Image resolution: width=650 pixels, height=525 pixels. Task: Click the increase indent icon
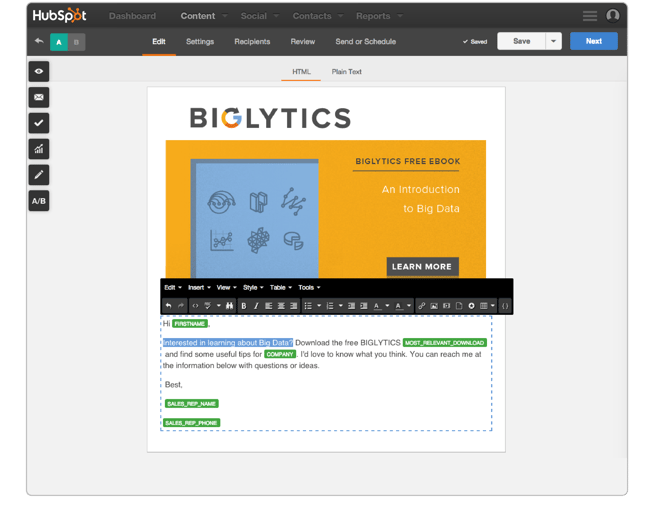pos(364,306)
